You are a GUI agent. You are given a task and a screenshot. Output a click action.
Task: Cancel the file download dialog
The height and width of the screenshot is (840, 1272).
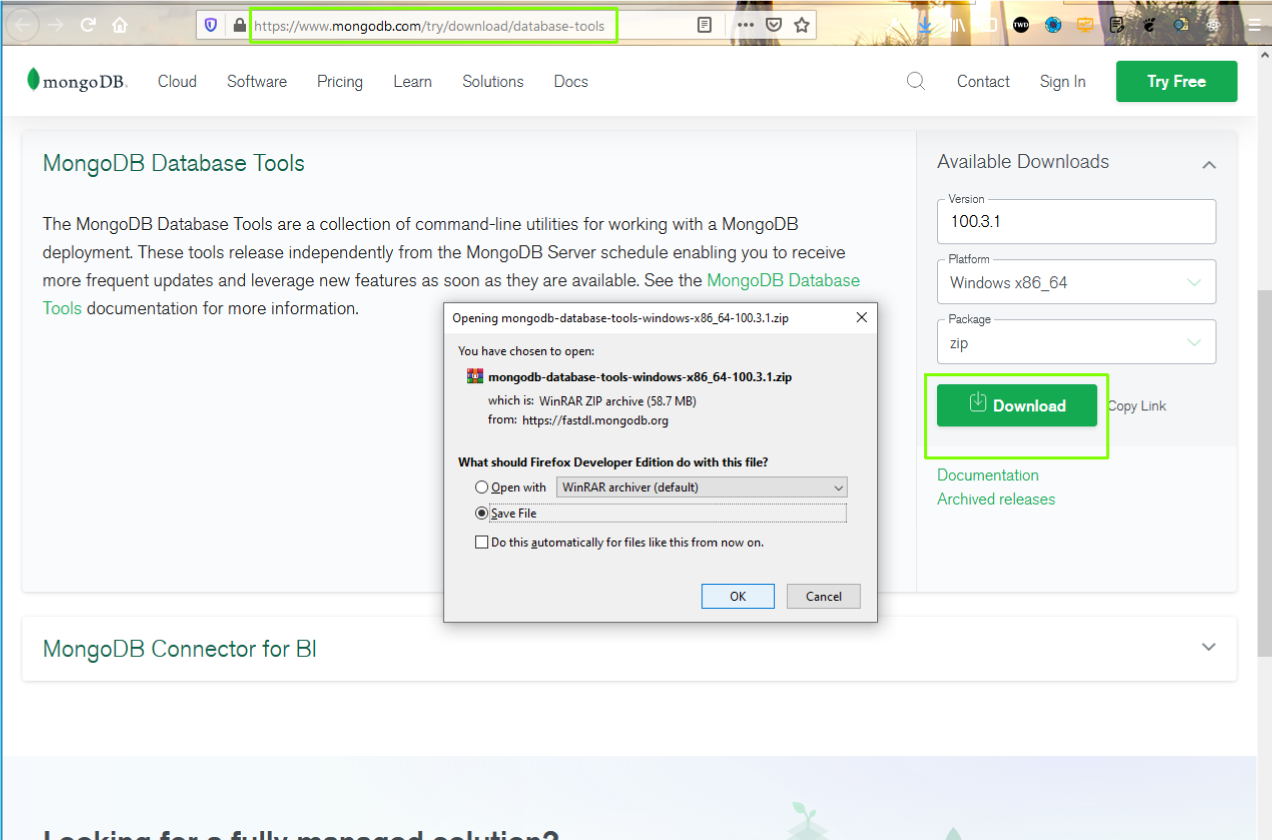(x=823, y=596)
